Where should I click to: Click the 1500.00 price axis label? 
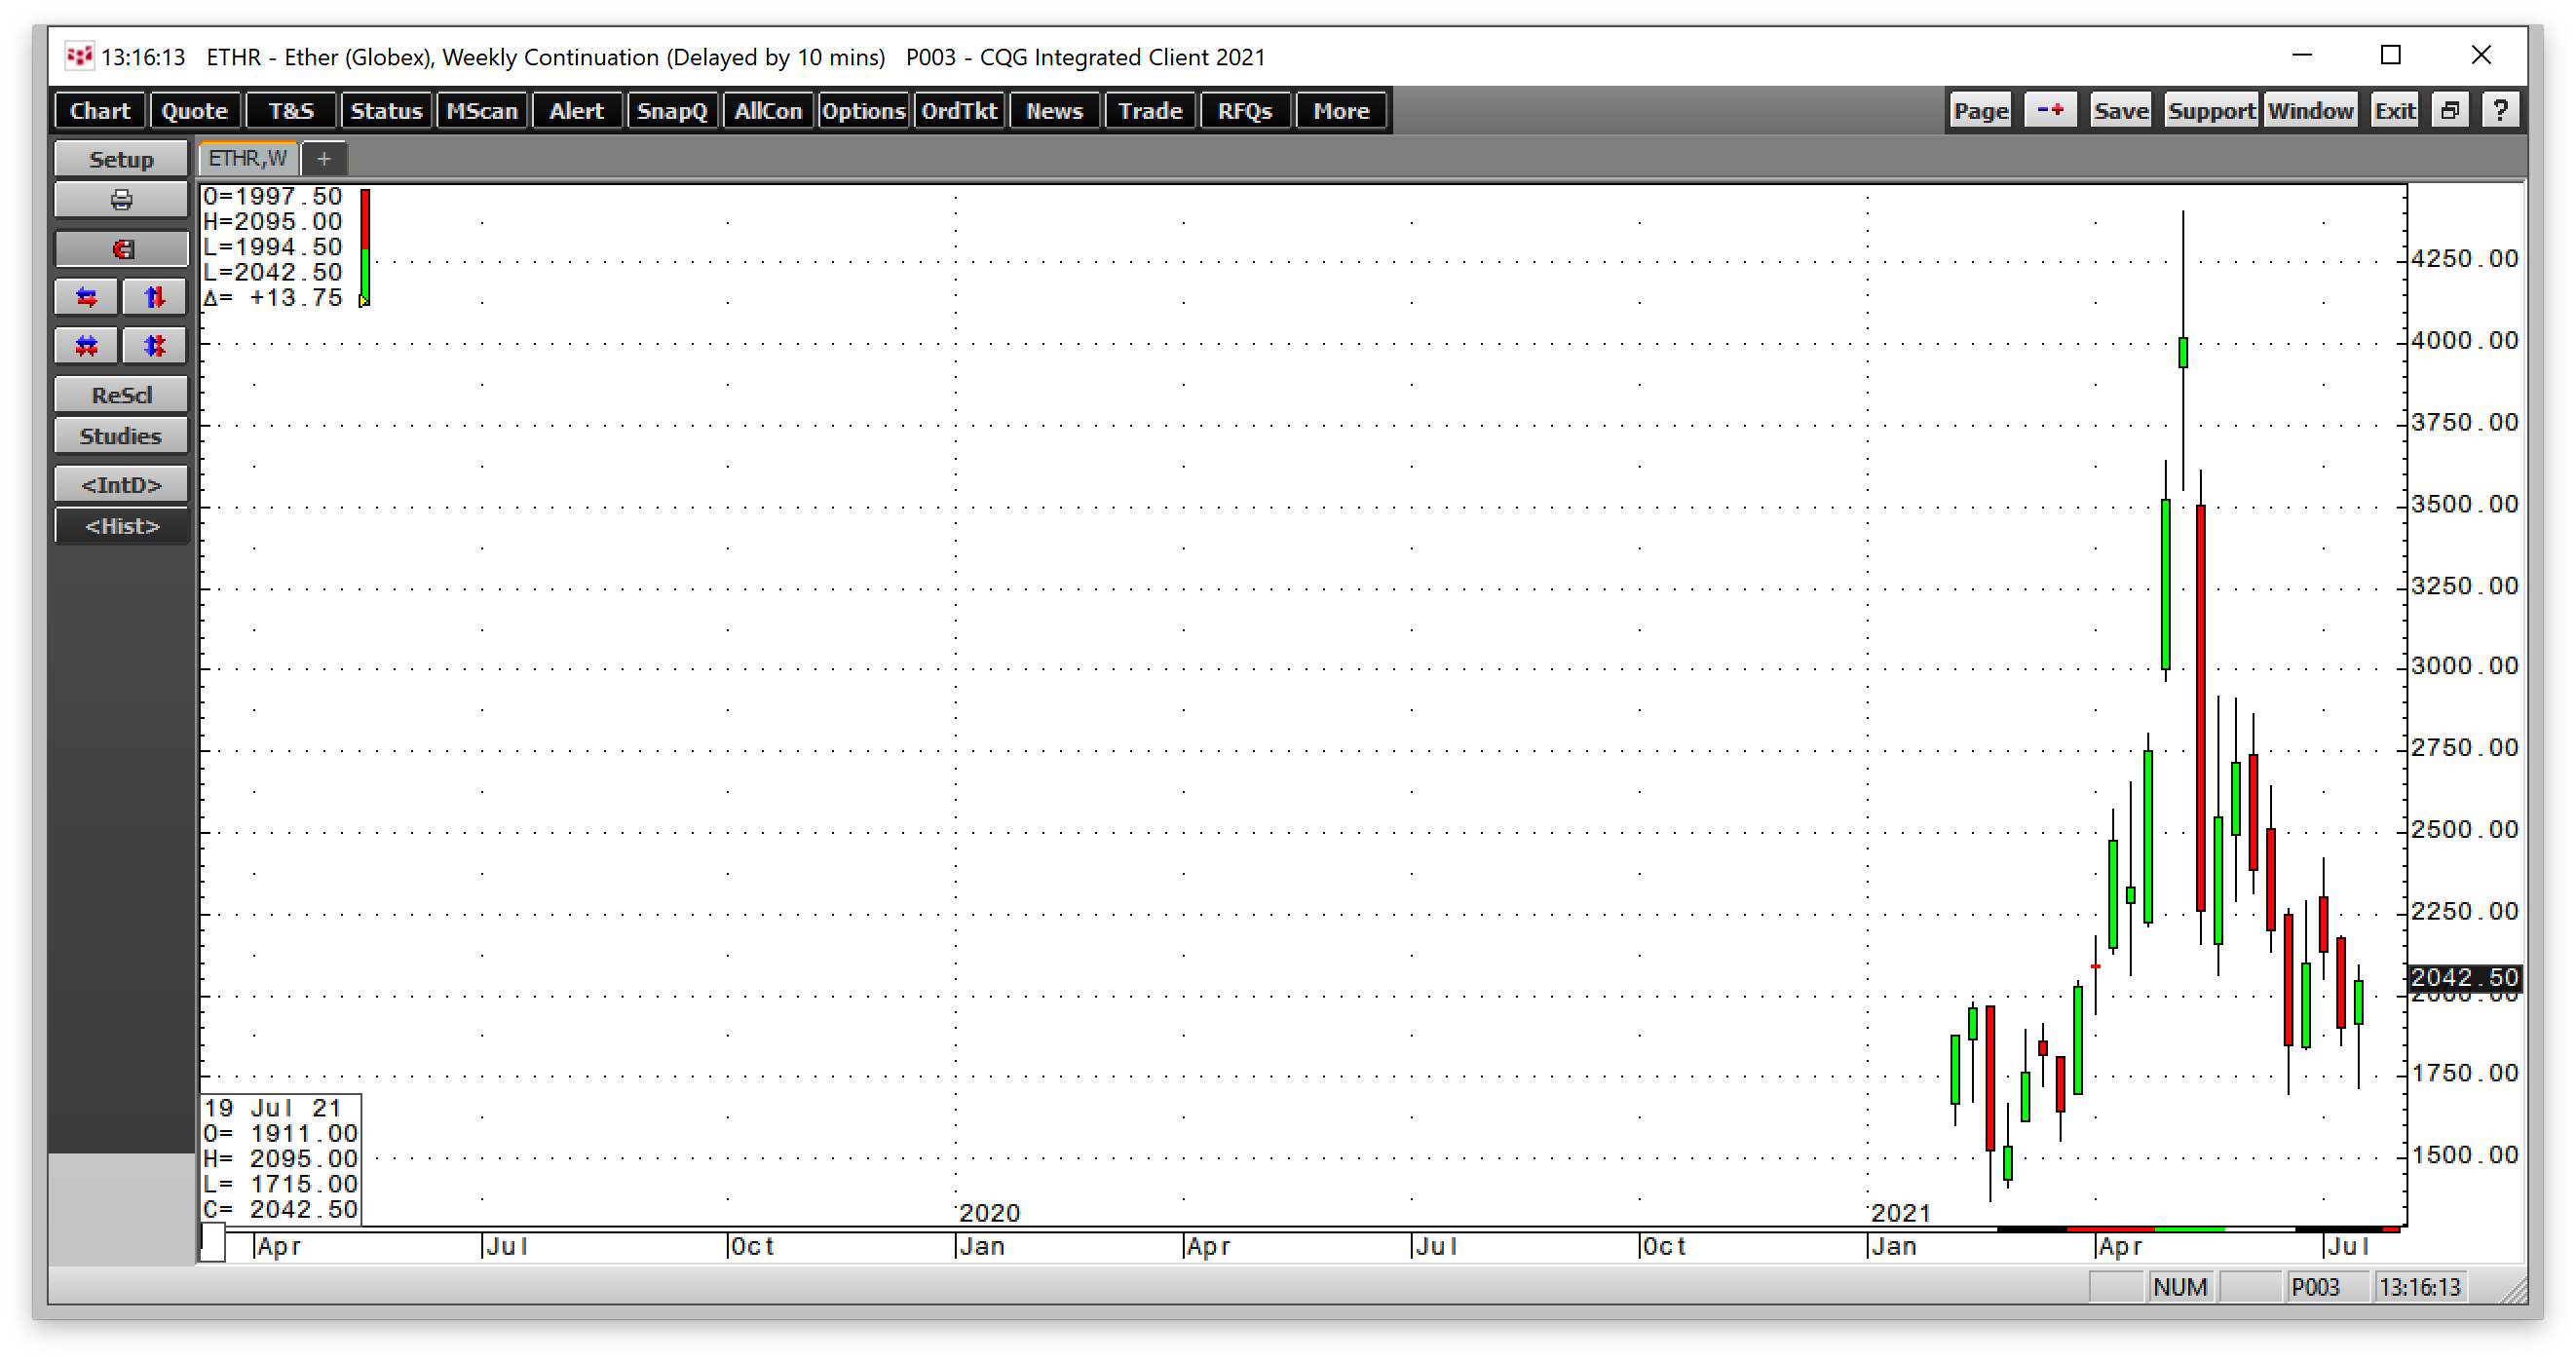(2465, 1155)
